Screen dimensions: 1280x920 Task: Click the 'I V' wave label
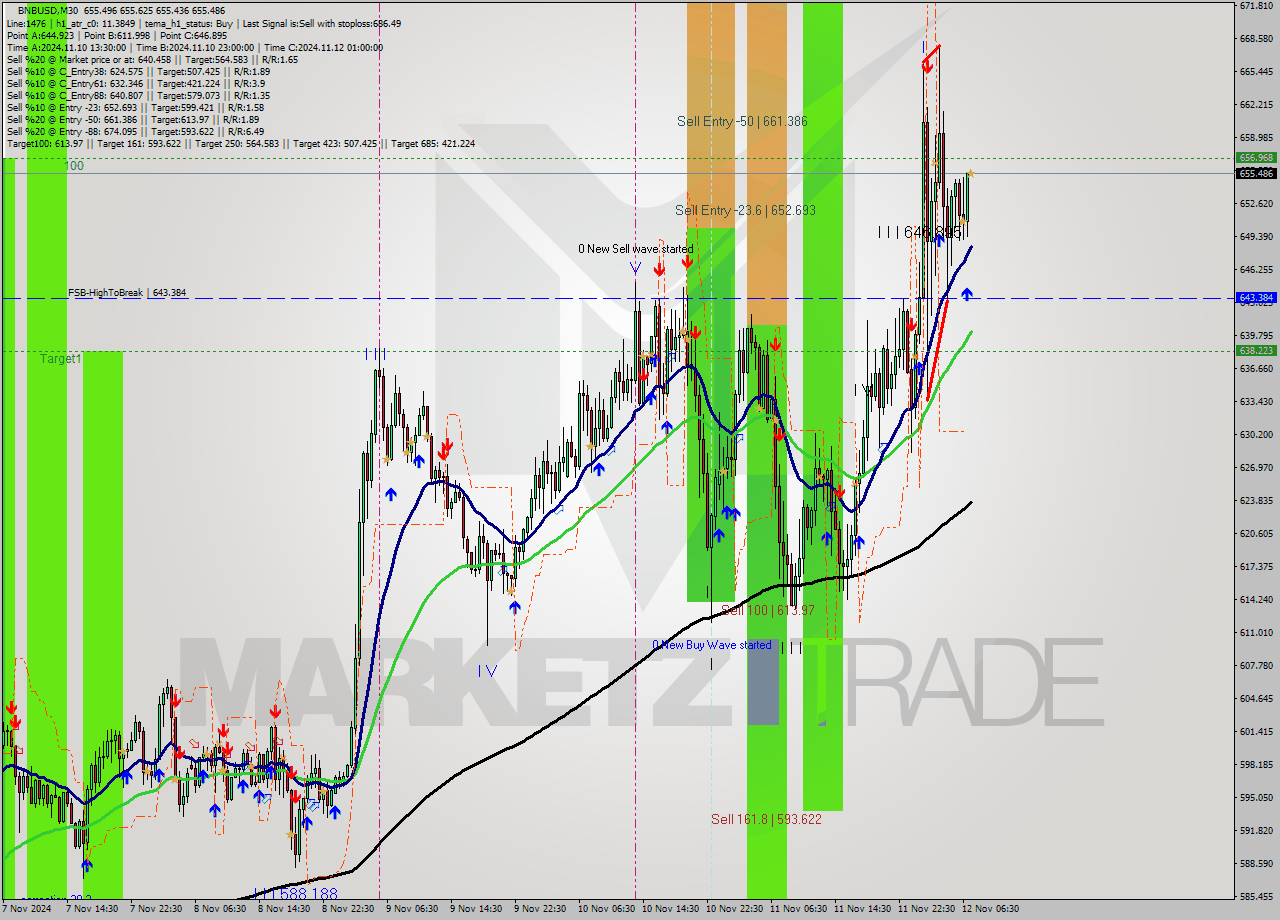tap(487, 671)
